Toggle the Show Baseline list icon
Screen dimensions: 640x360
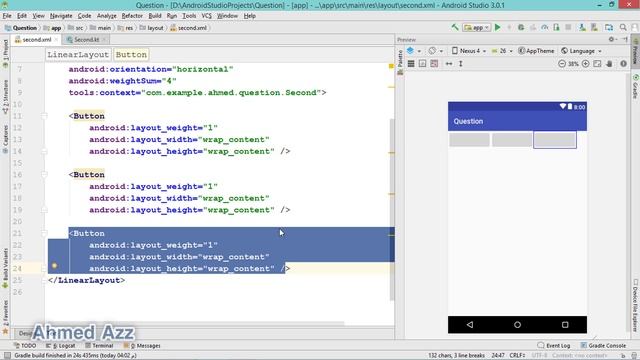coord(411,64)
